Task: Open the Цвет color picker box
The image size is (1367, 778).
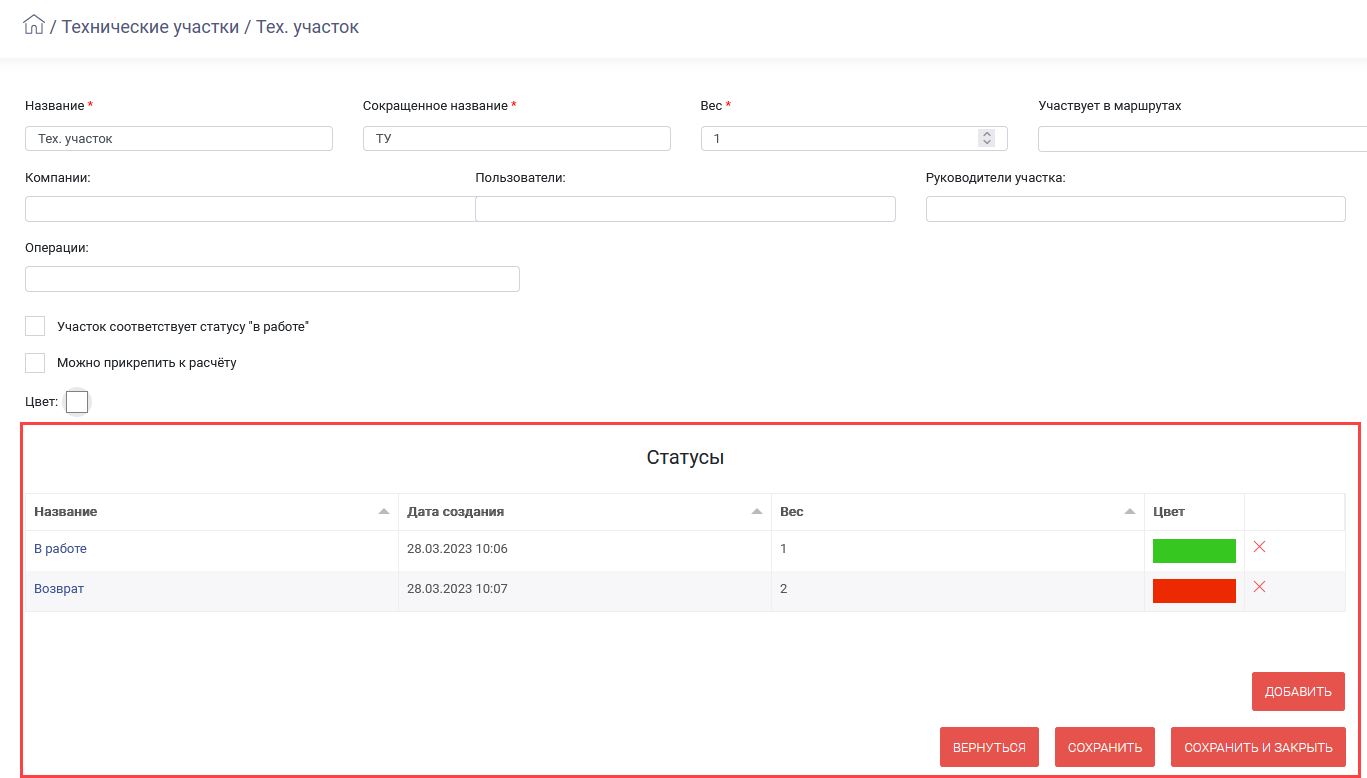Action: (x=77, y=402)
